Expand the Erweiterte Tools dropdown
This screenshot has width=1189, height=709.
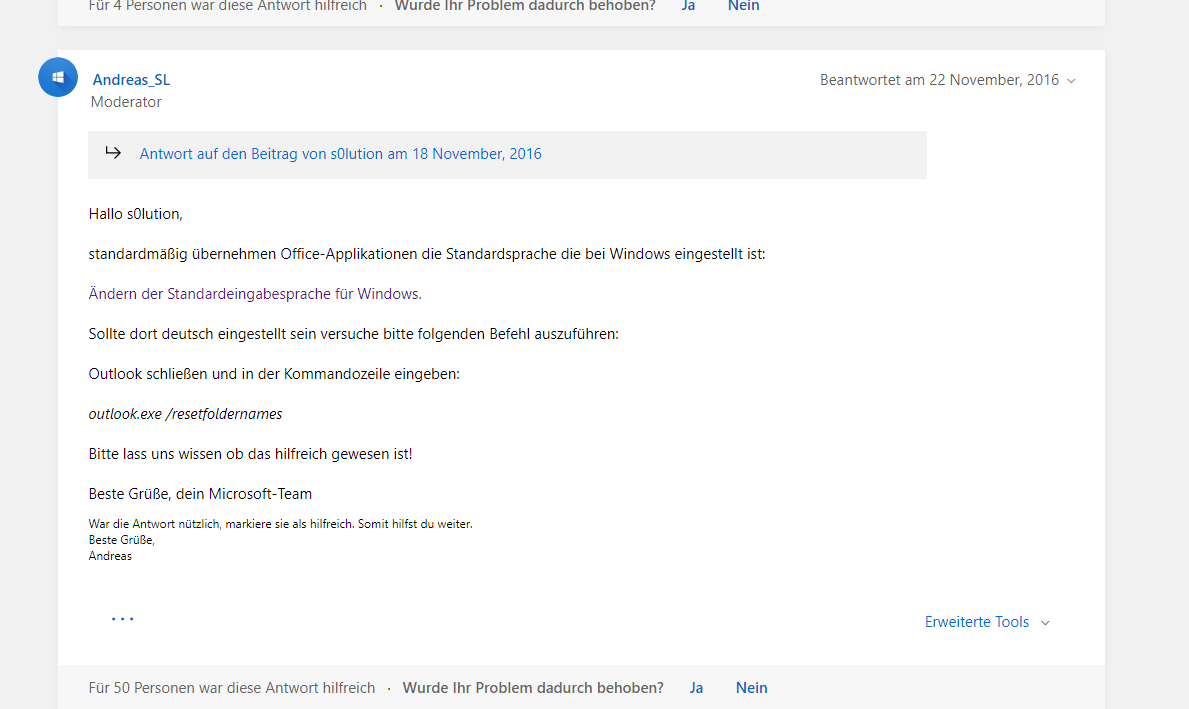click(976, 621)
